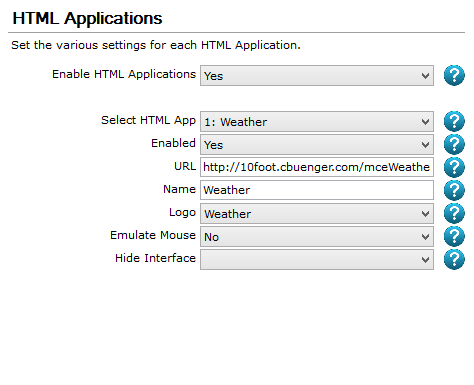Click the 'Enable HTML Applications' label

pos(124,74)
